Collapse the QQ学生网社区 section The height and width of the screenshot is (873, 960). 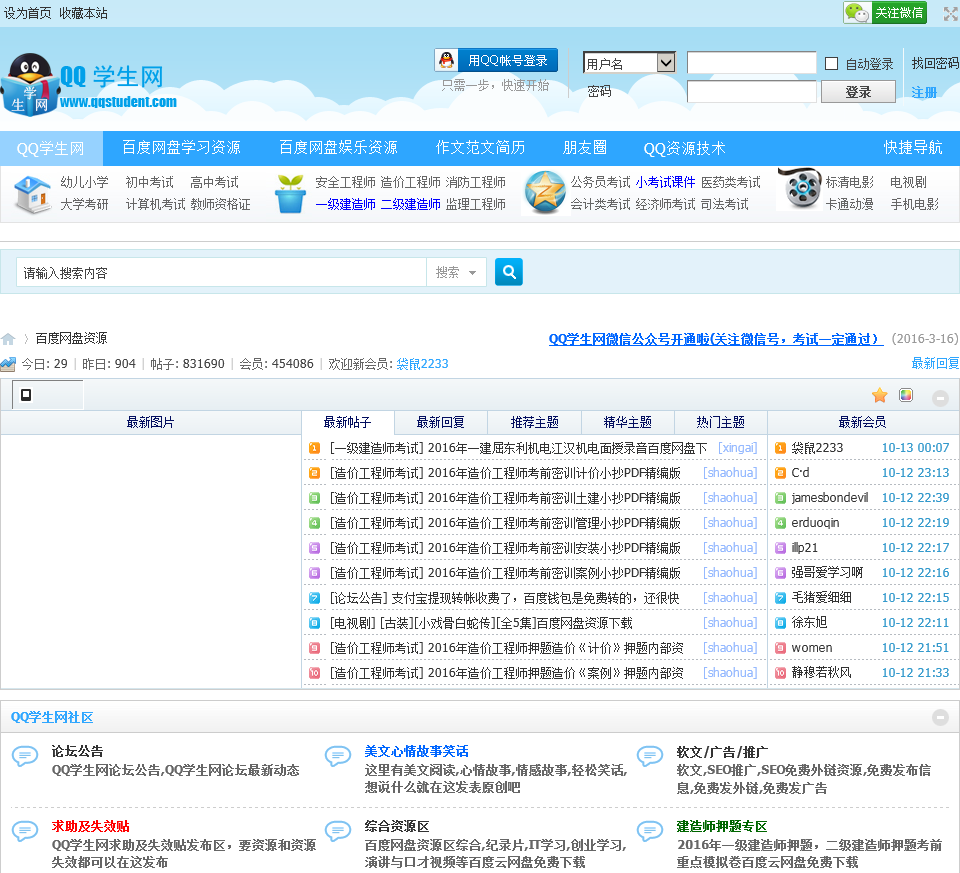940,717
